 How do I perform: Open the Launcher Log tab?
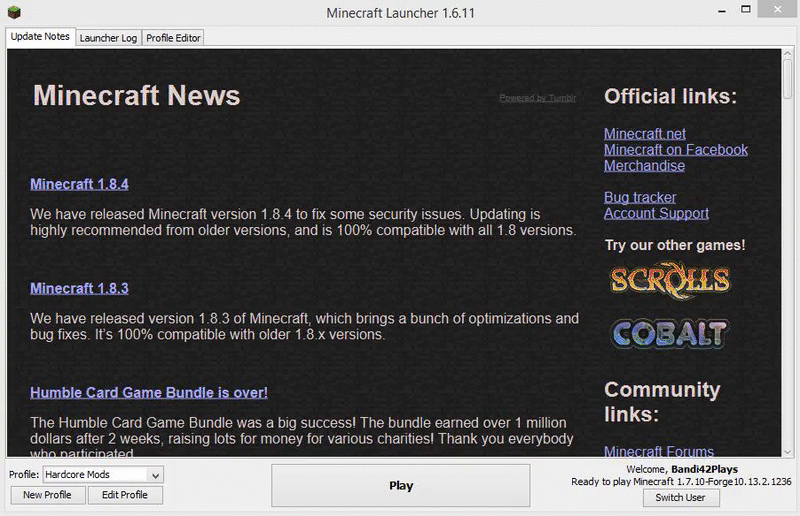click(108, 38)
